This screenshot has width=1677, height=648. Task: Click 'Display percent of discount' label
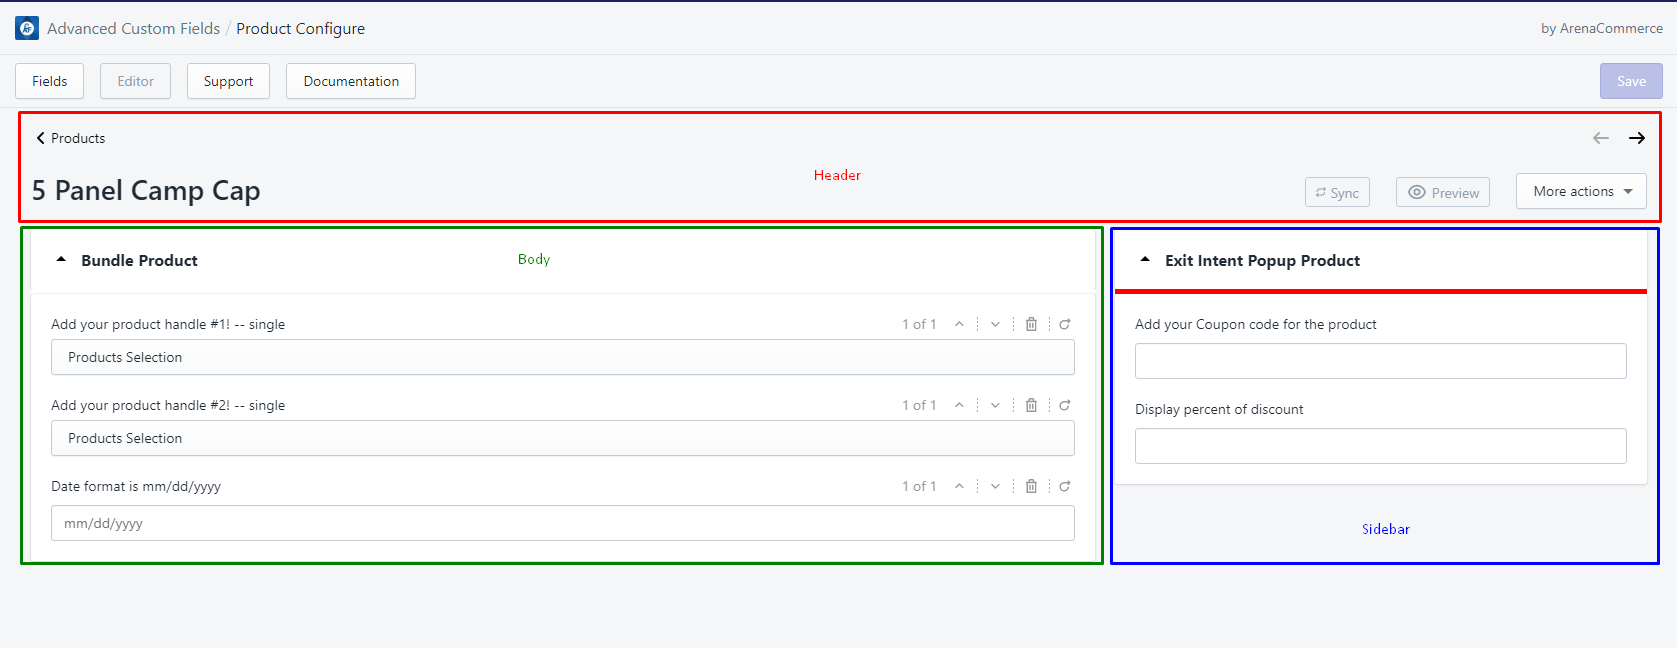(x=1219, y=409)
